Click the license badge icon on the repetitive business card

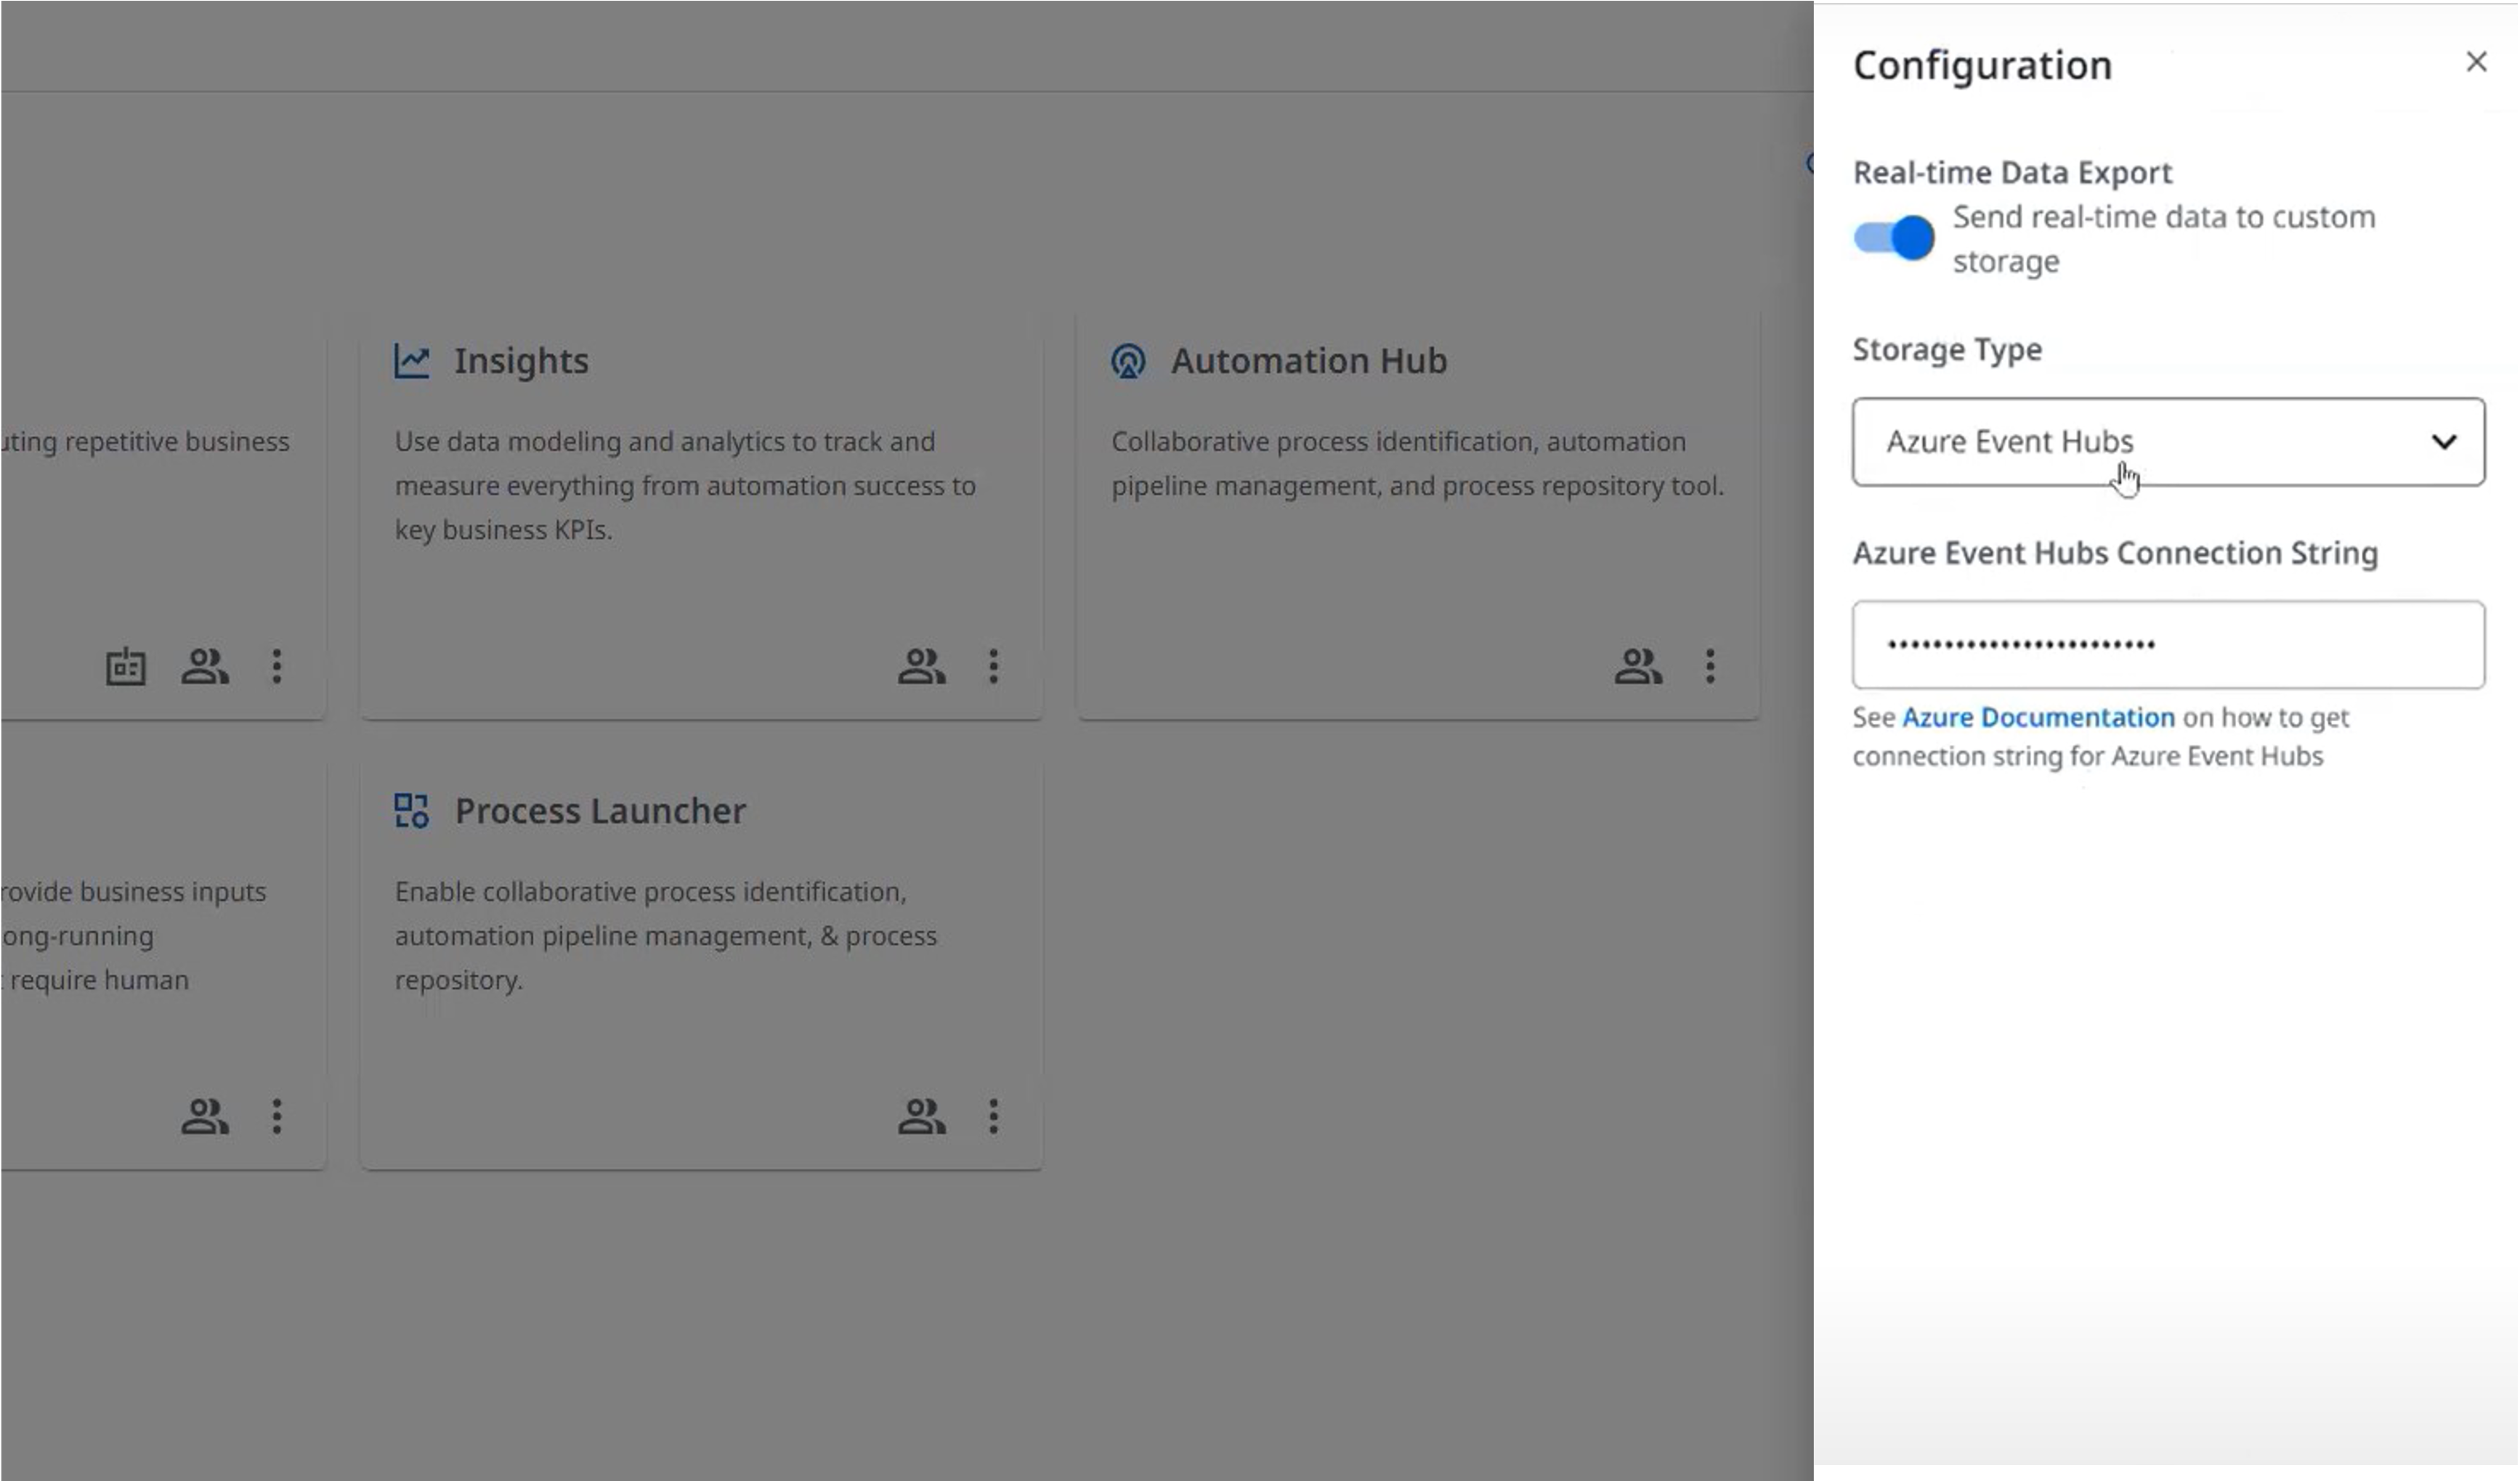126,666
